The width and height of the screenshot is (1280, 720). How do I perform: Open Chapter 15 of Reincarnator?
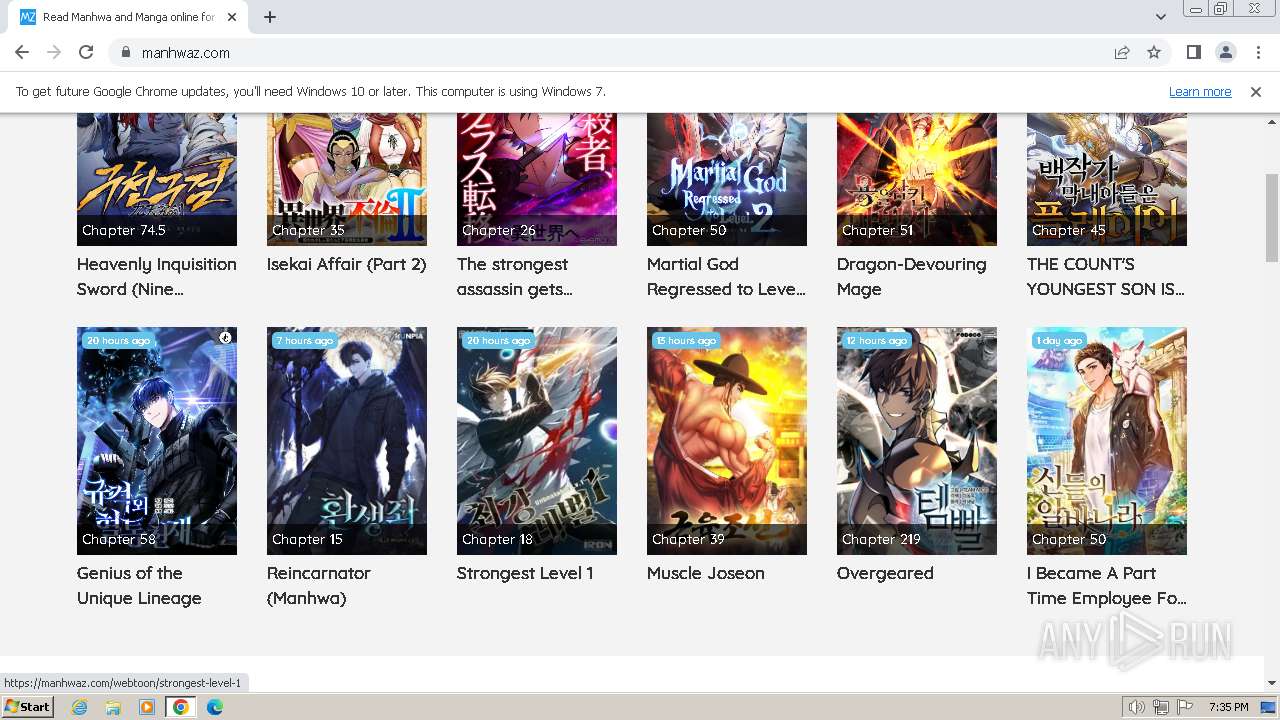307,539
